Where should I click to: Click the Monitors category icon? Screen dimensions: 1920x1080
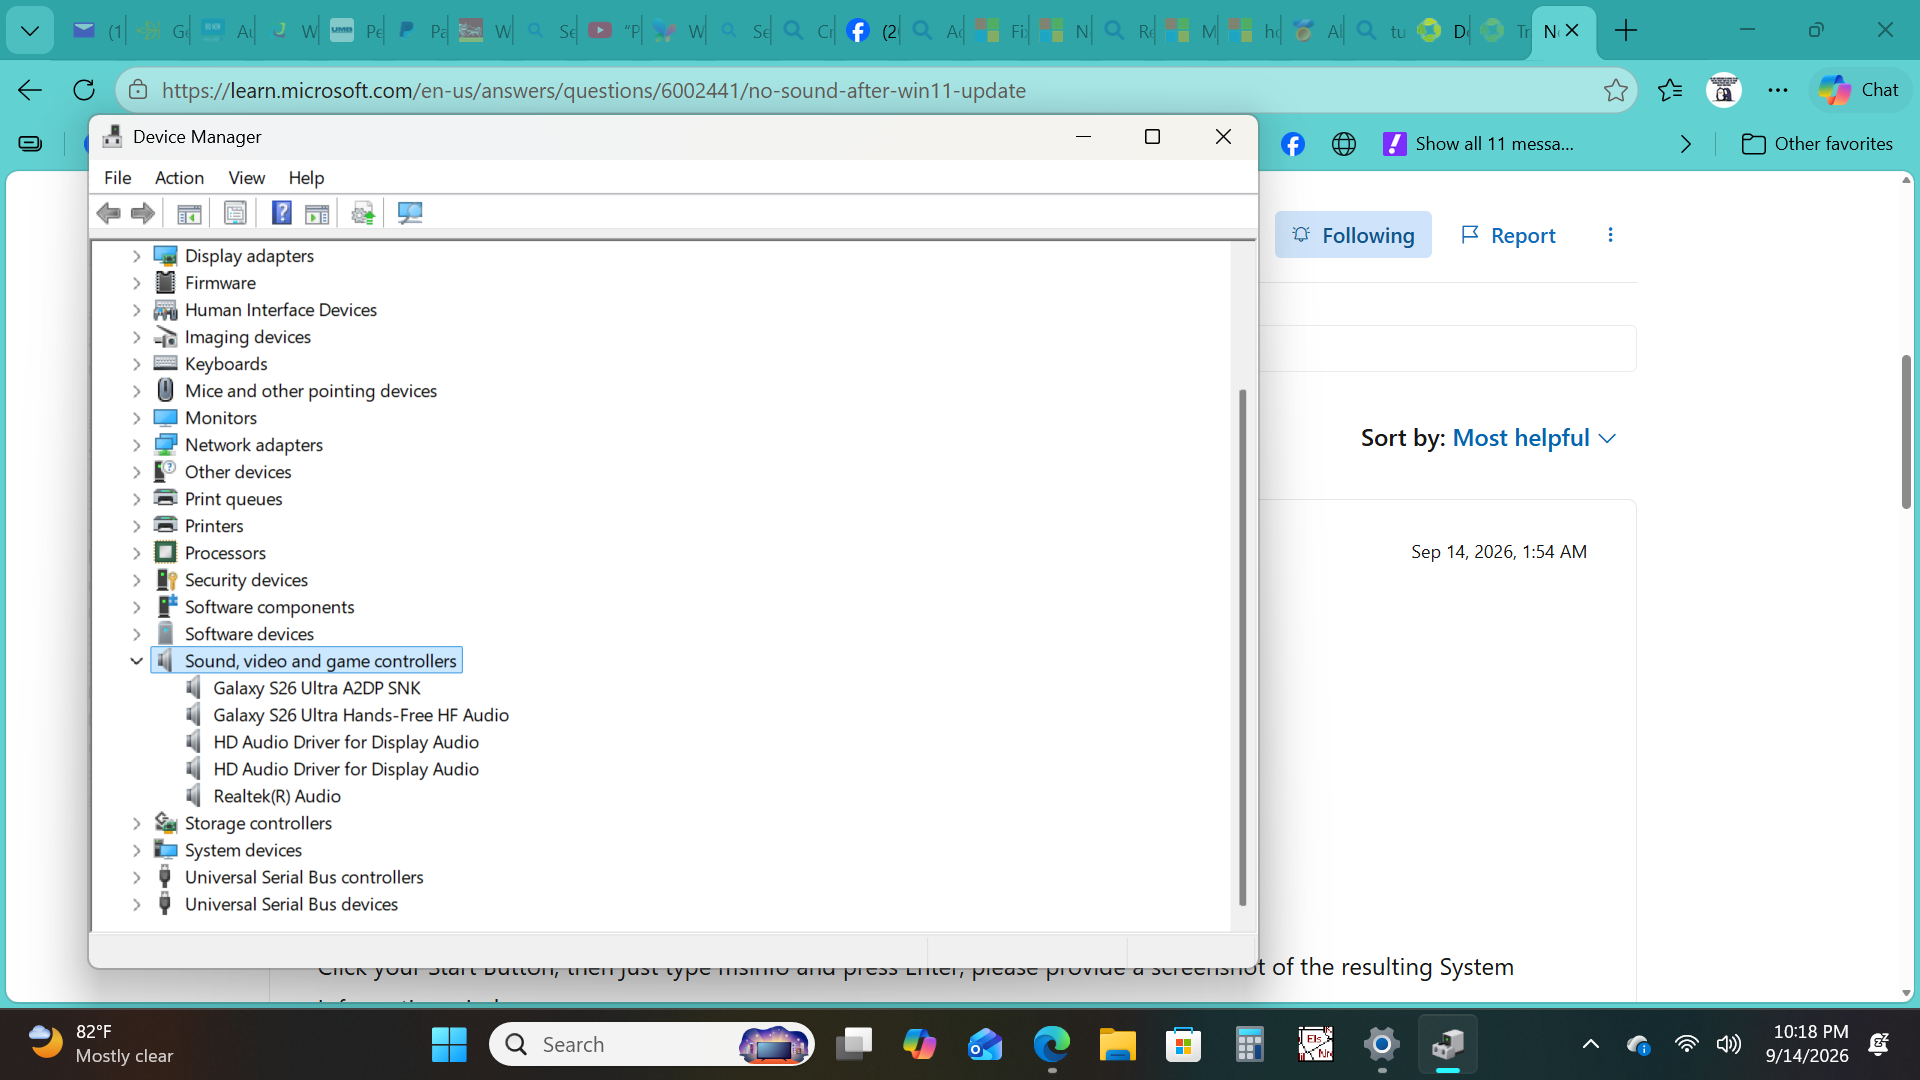[165, 418]
